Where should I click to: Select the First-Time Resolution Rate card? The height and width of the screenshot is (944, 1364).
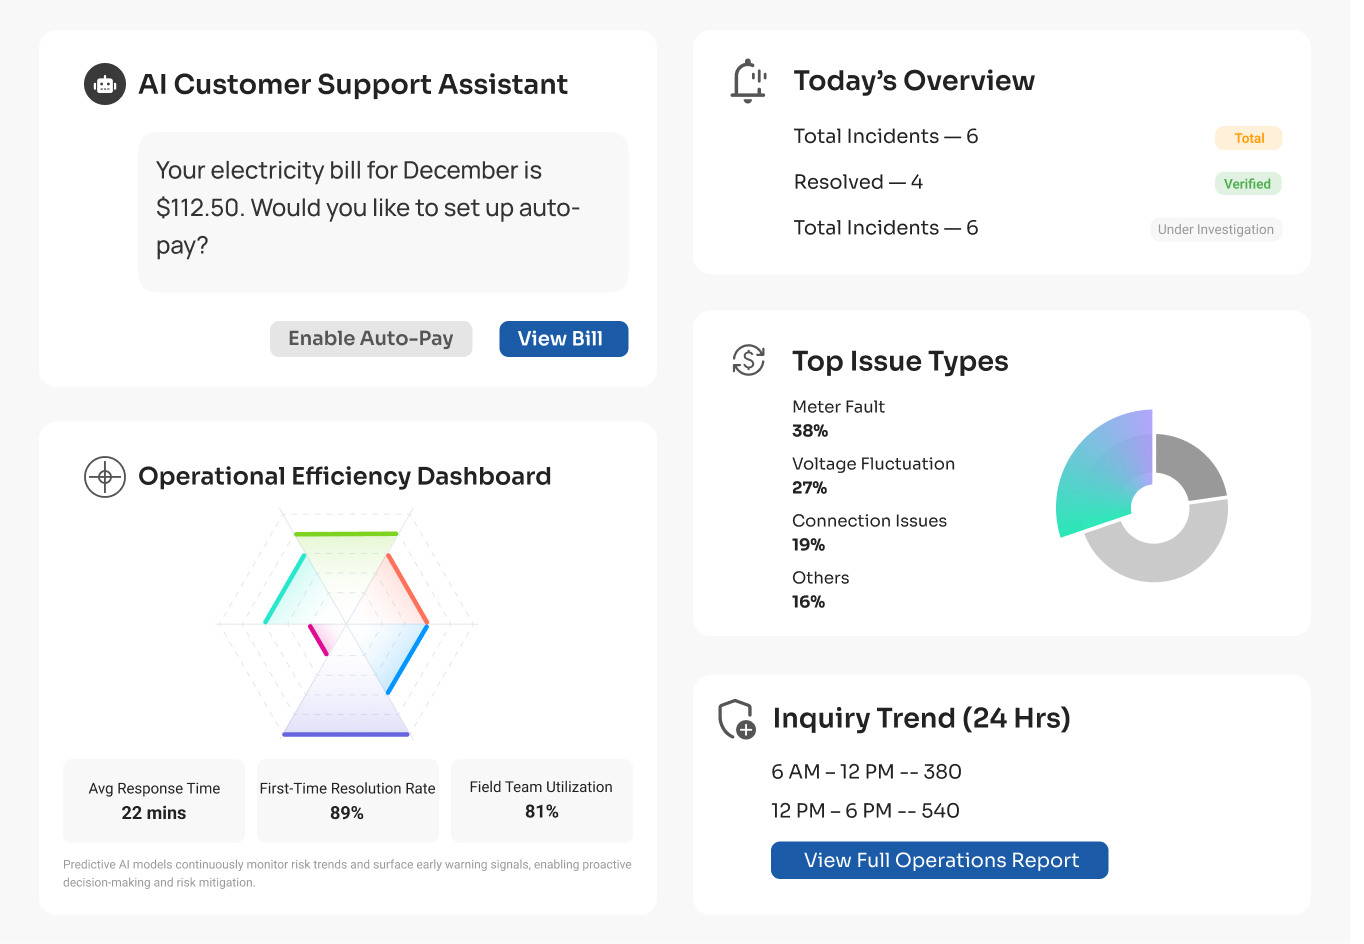point(347,801)
